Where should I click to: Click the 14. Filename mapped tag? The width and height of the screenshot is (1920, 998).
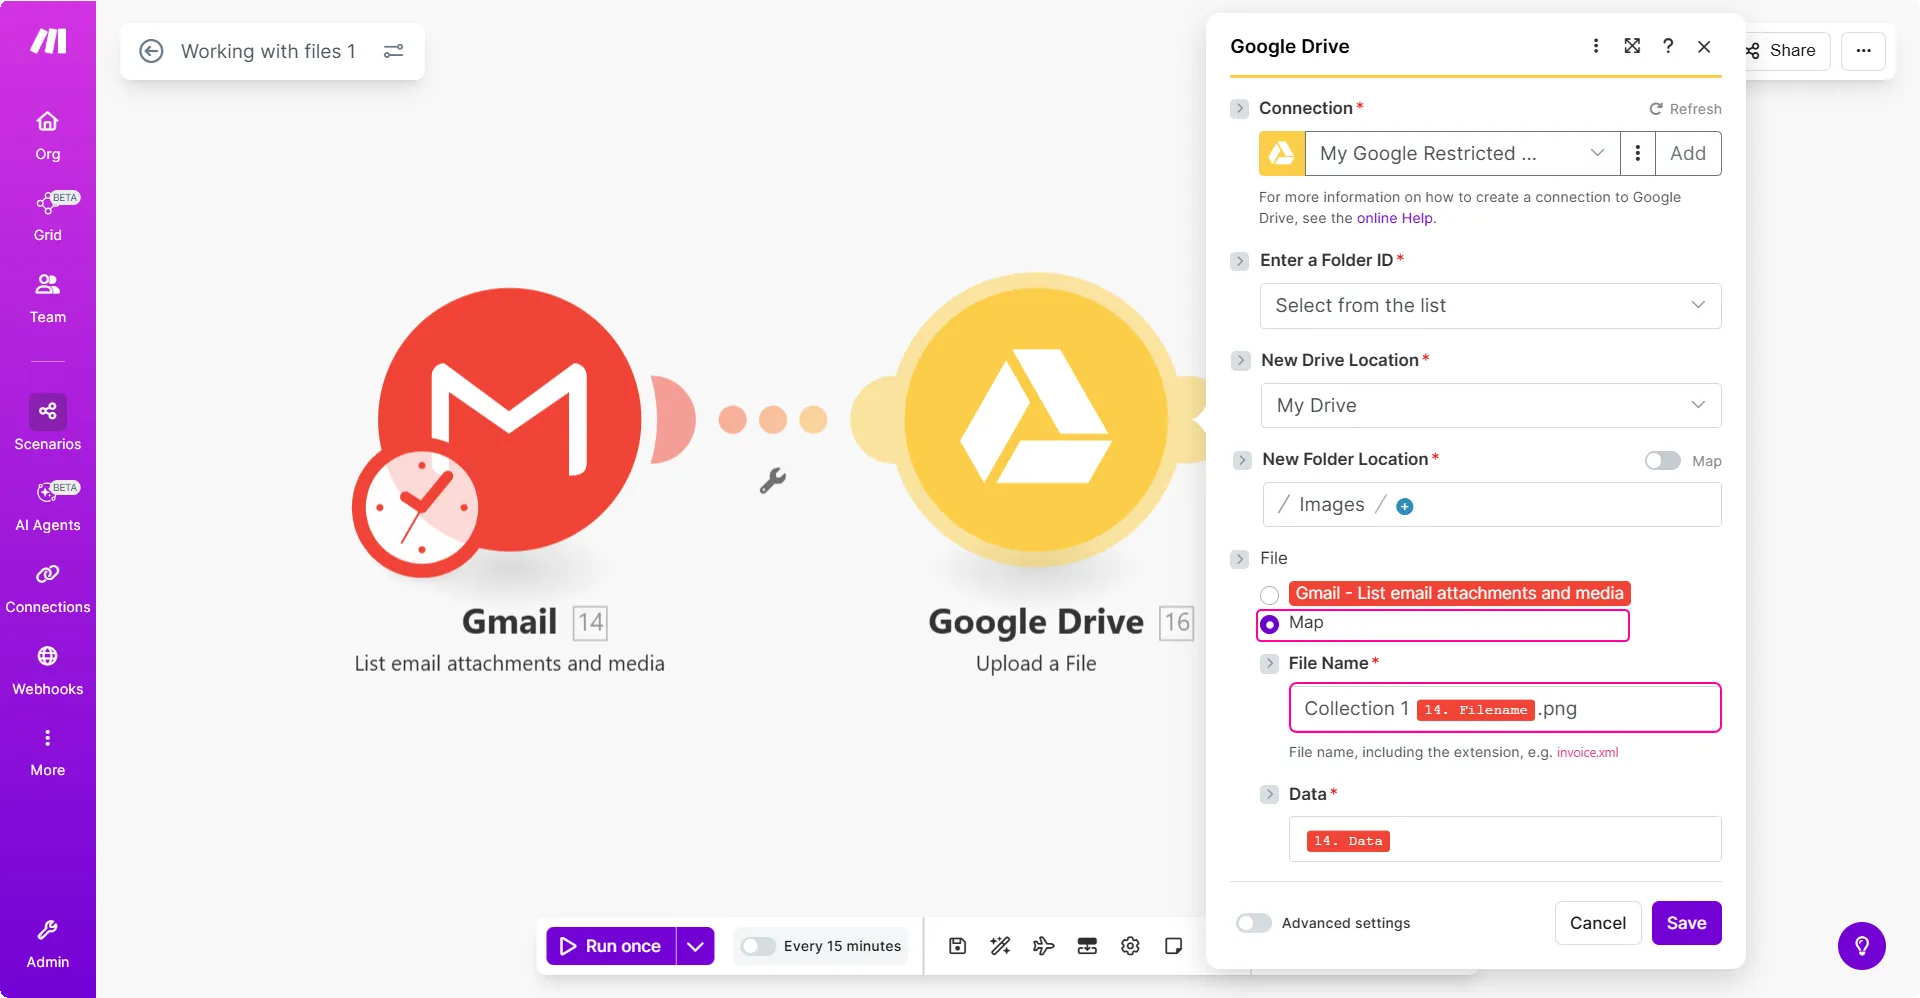click(x=1475, y=710)
